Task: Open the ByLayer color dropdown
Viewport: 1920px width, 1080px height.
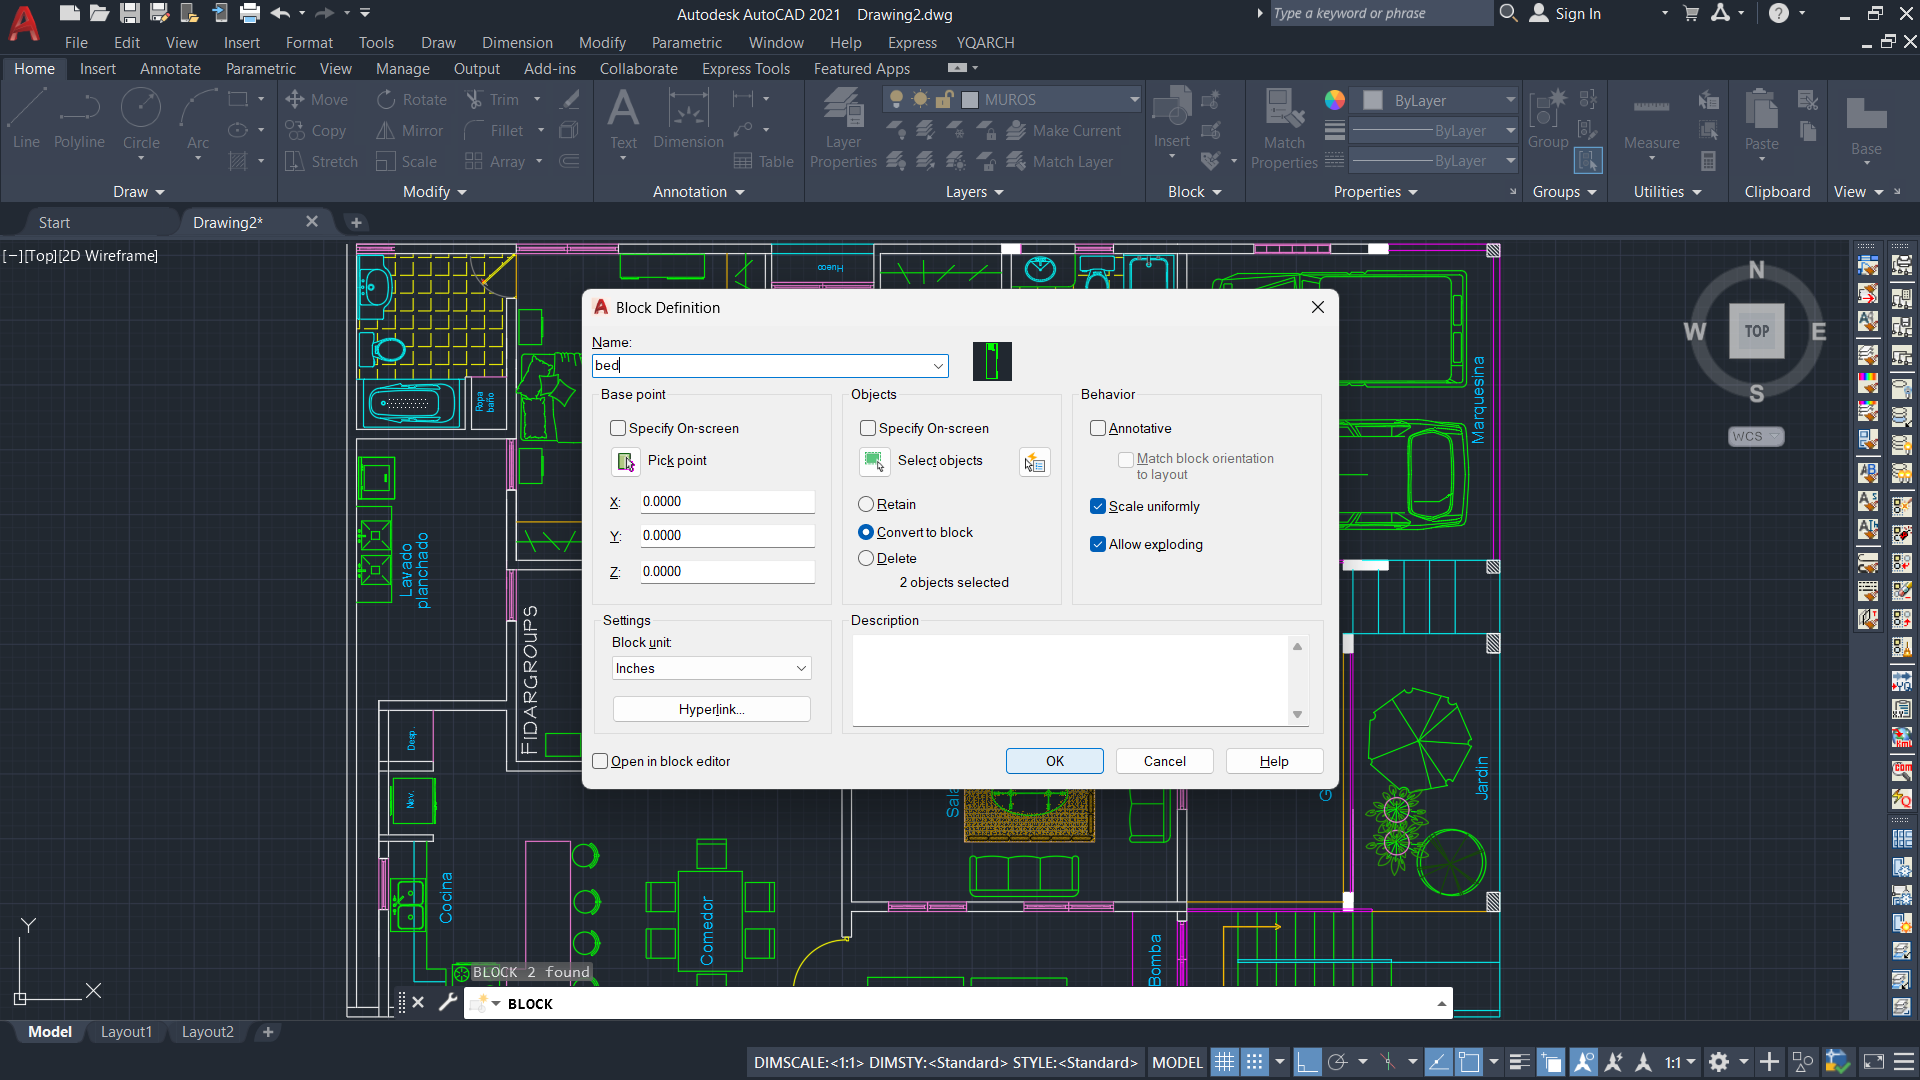Action: (x=1510, y=100)
